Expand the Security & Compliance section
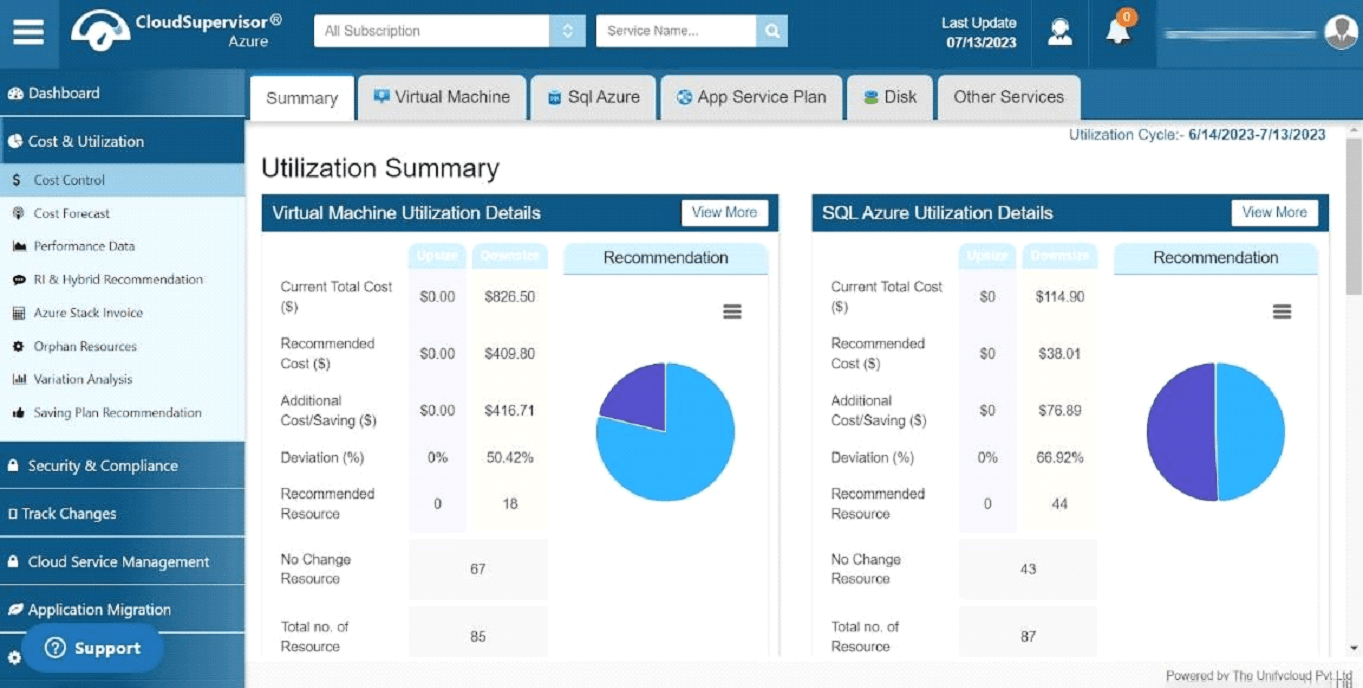The width and height of the screenshot is (1363, 688). 122,466
